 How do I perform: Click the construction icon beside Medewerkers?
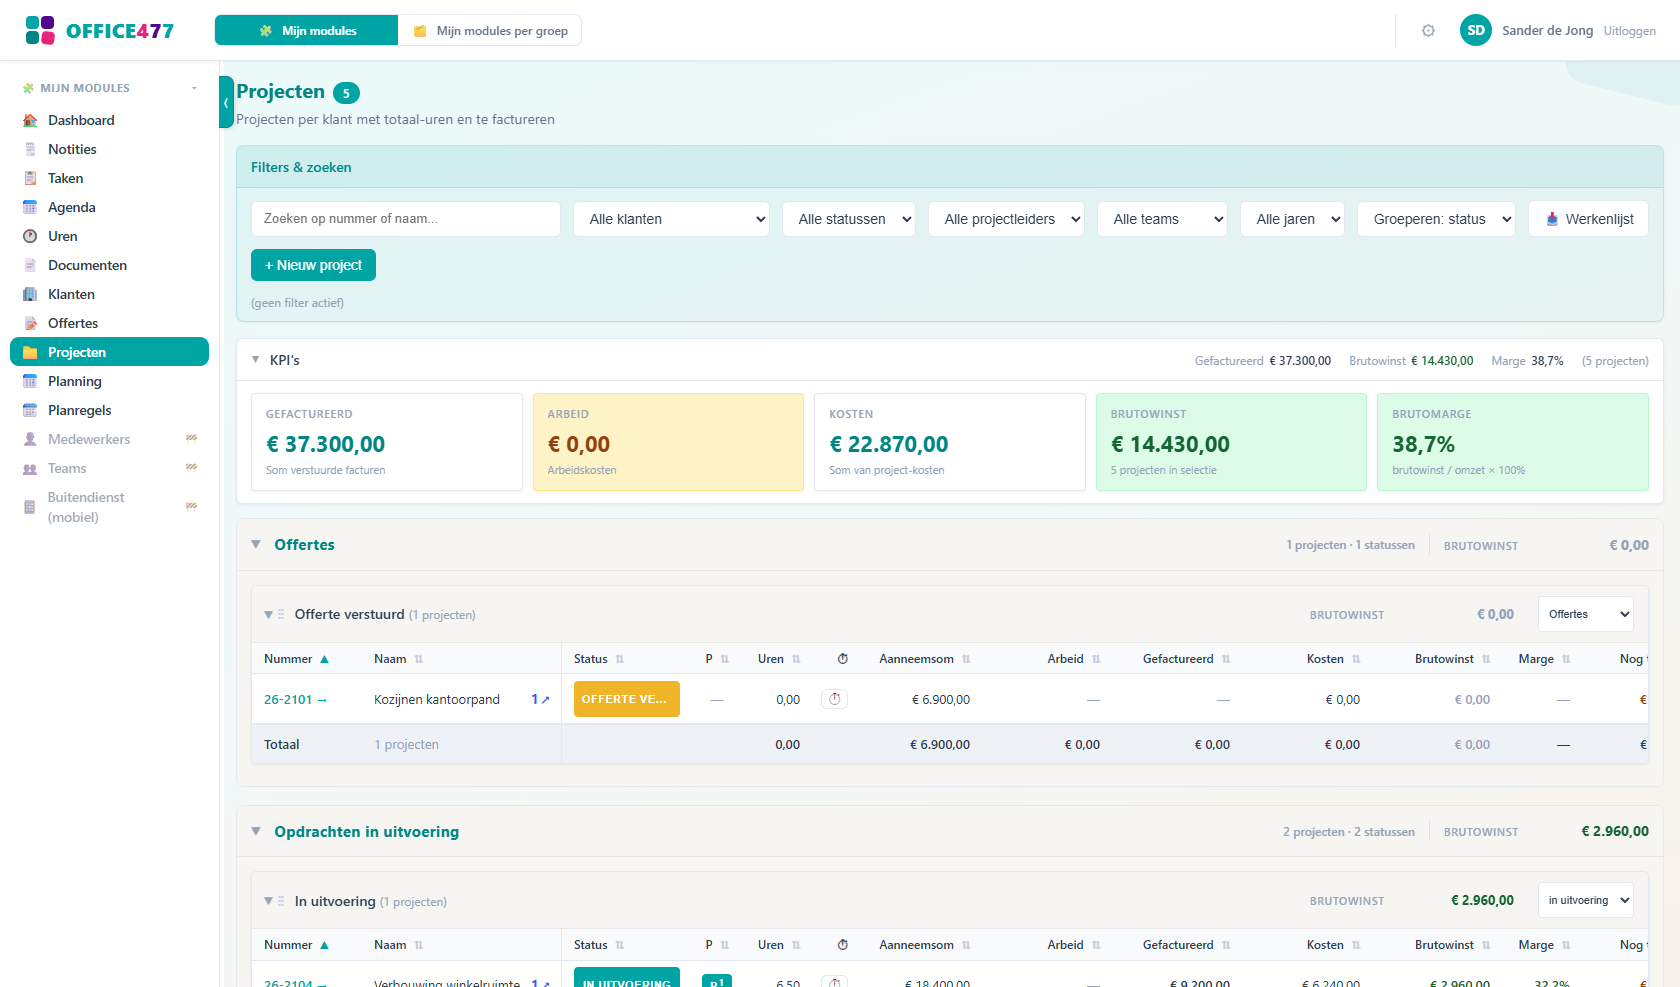point(191,438)
